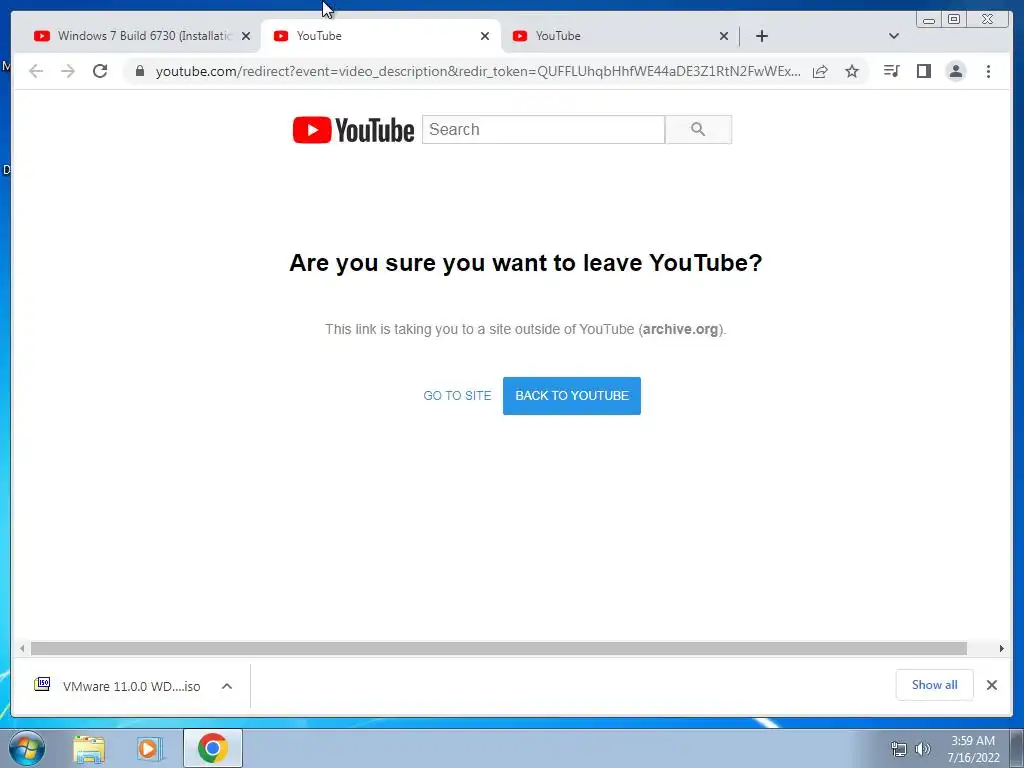Click Show all downloads button

(935, 684)
